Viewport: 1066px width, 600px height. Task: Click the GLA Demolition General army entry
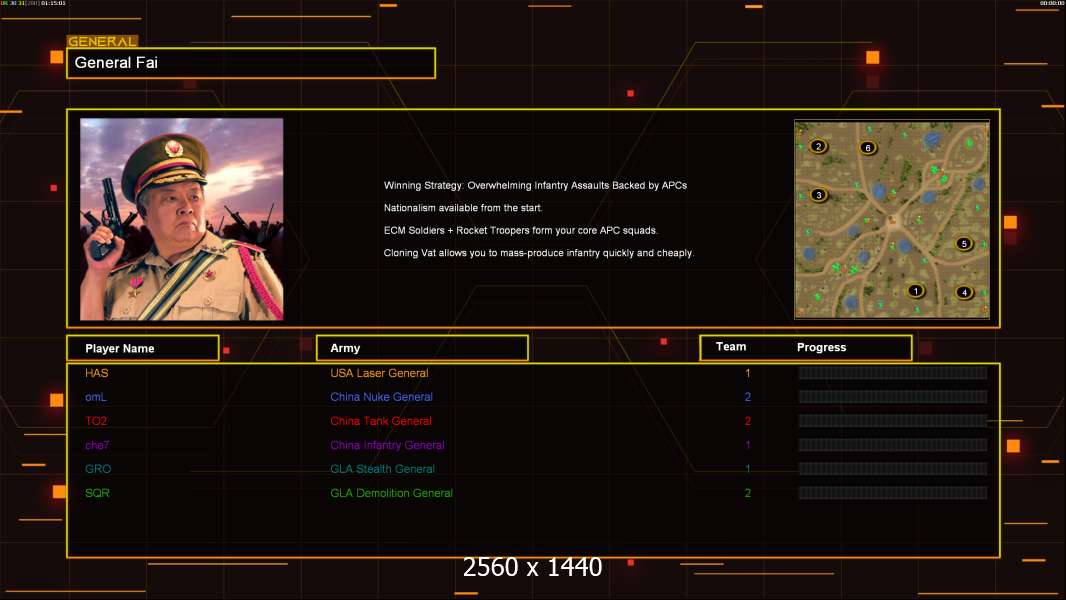[x=392, y=493]
